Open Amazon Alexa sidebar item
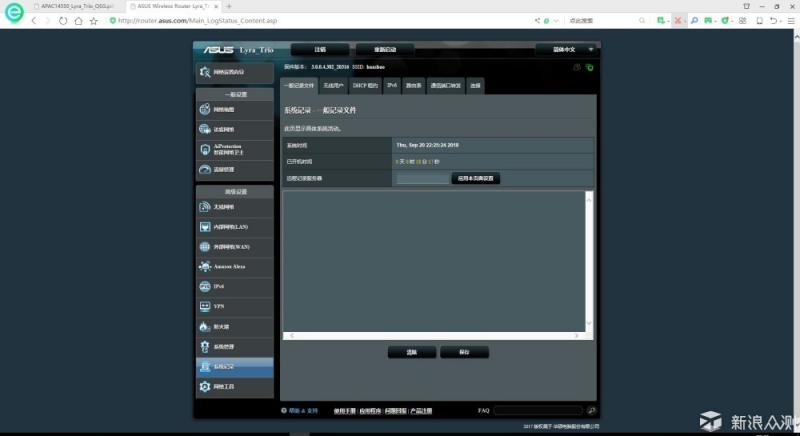This screenshot has height=436, width=800. [235, 267]
